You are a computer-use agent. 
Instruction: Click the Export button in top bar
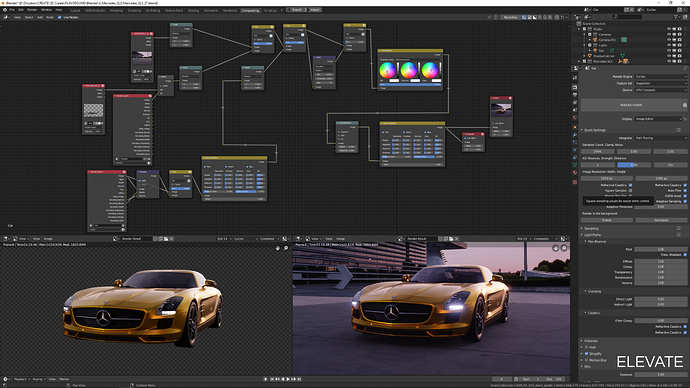click(x=297, y=10)
